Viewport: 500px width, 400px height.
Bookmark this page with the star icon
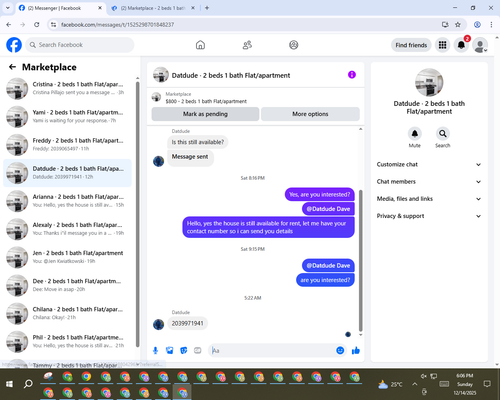[x=458, y=25]
